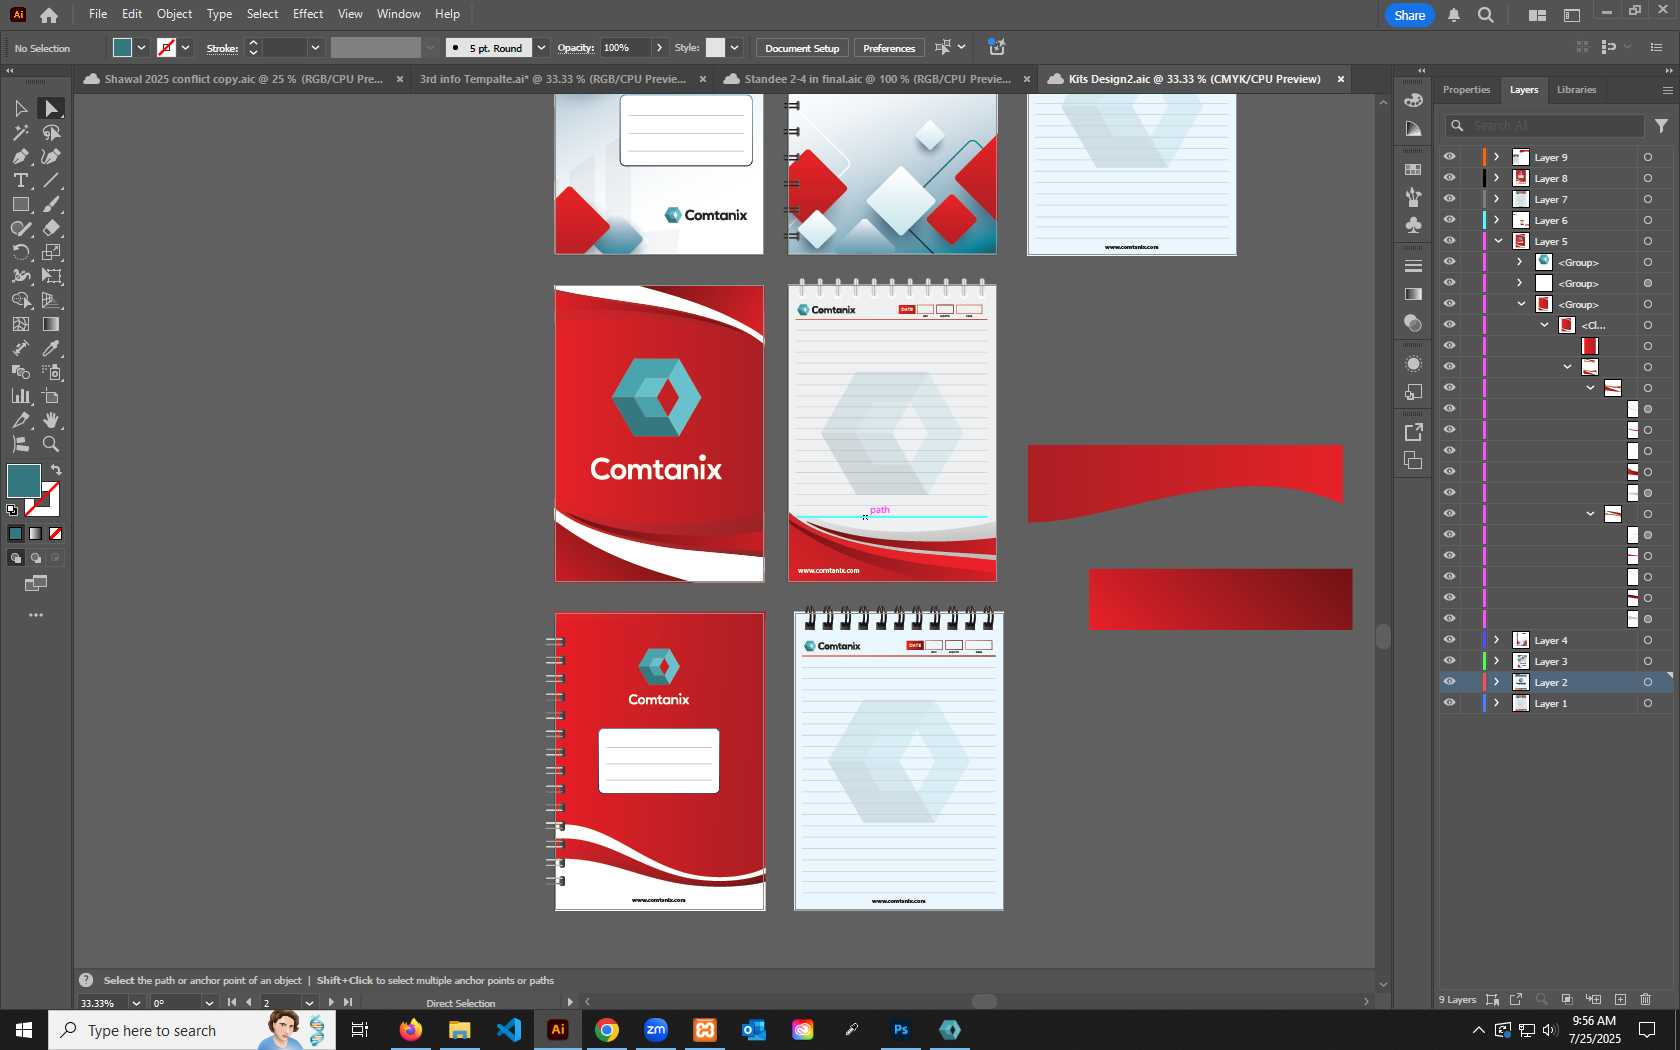Select the Curvature tool
Viewport: 1680px width, 1050px height.
click(x=51, y=156)
